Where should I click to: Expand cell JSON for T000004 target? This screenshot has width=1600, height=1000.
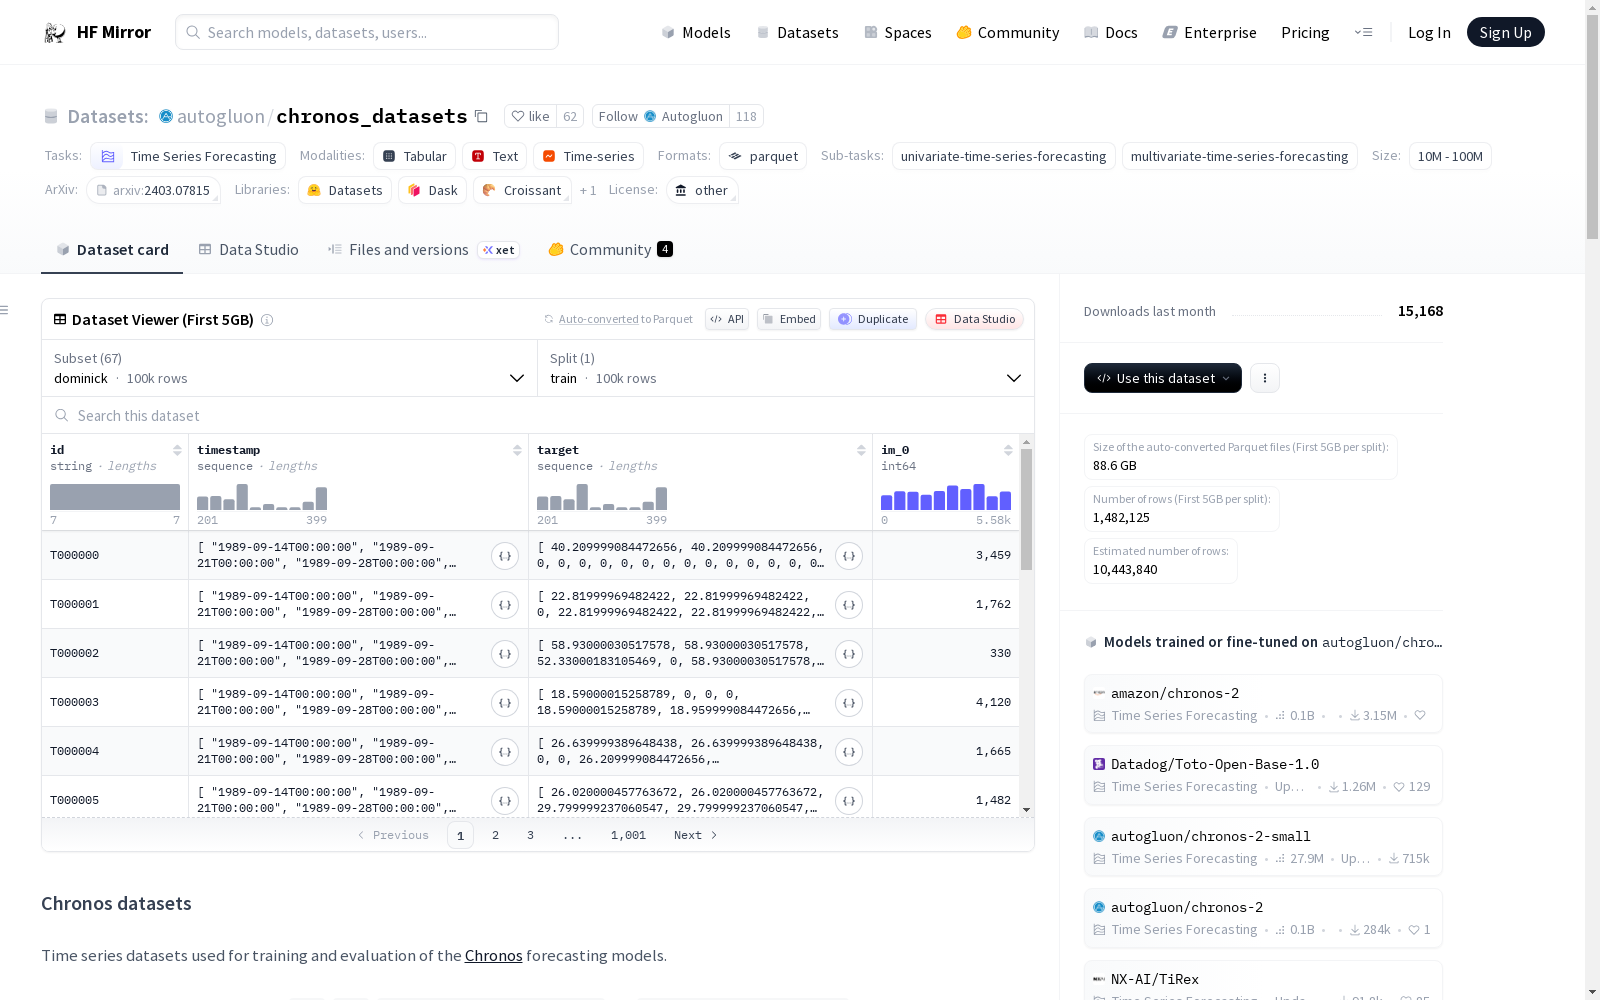[x=849, y=752]
